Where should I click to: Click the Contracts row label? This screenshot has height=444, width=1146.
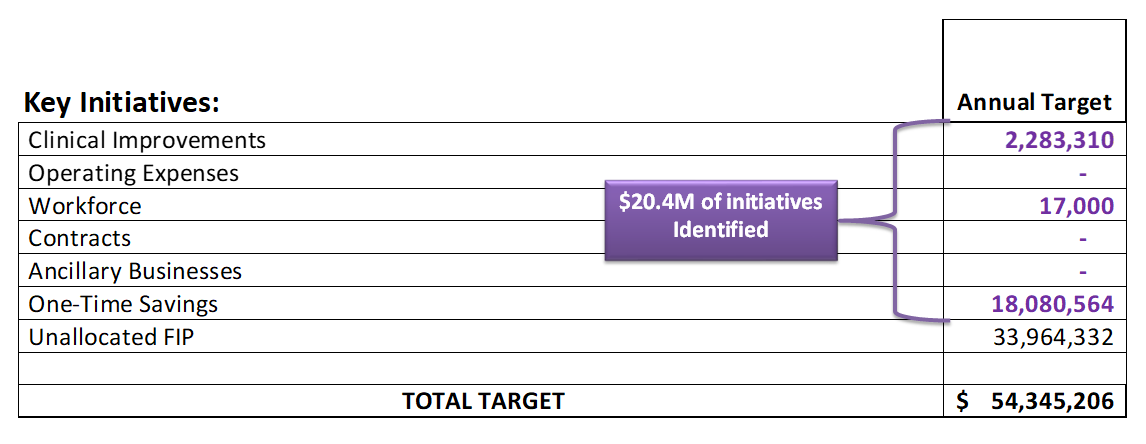[80, 238]
